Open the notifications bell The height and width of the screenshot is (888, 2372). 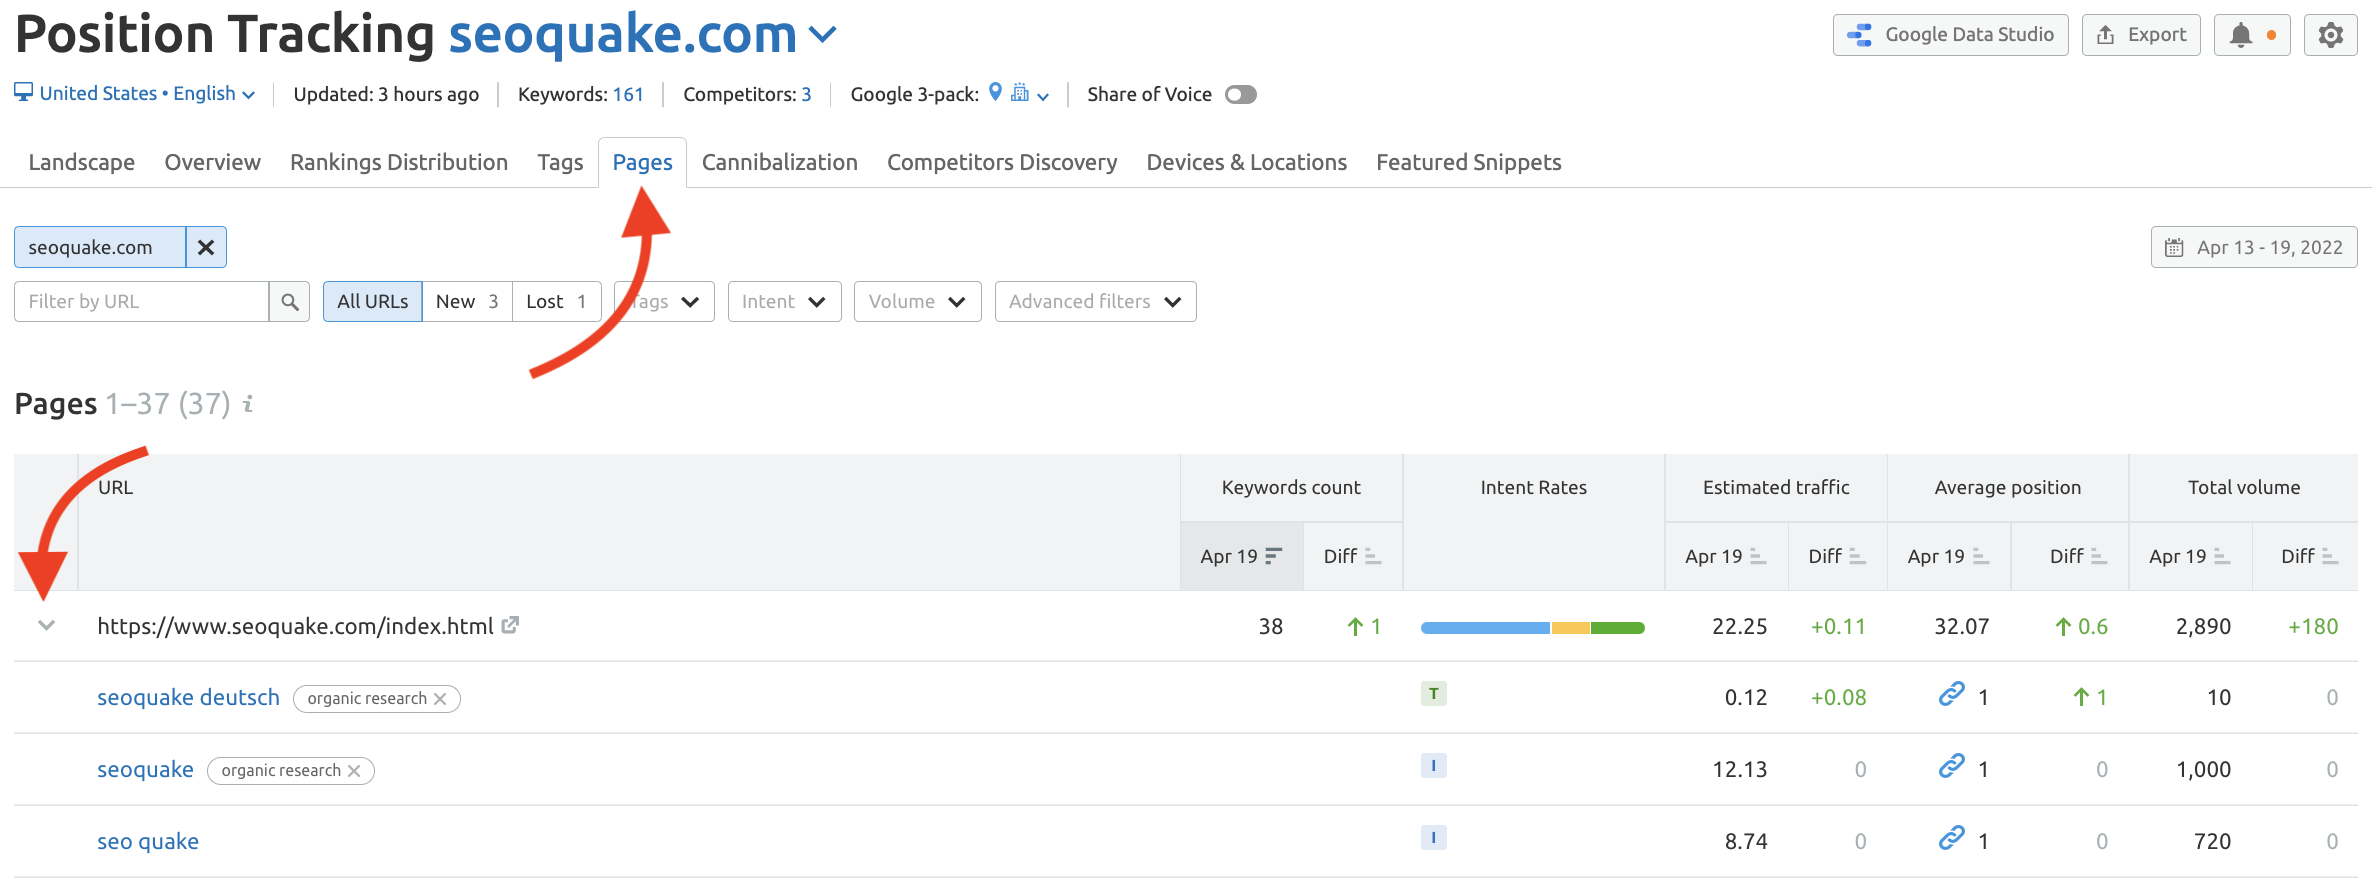[2252, 35]
